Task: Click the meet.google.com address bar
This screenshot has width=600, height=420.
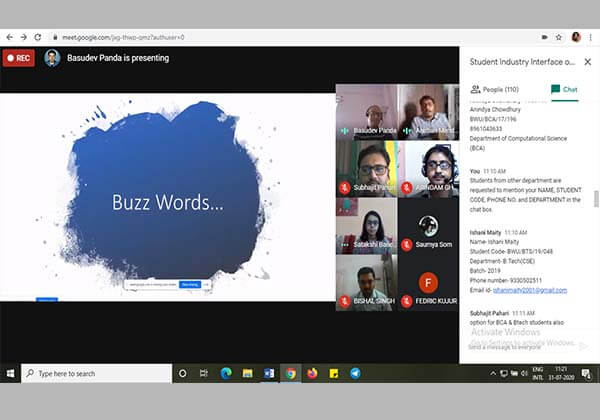Action: point(200,37)
